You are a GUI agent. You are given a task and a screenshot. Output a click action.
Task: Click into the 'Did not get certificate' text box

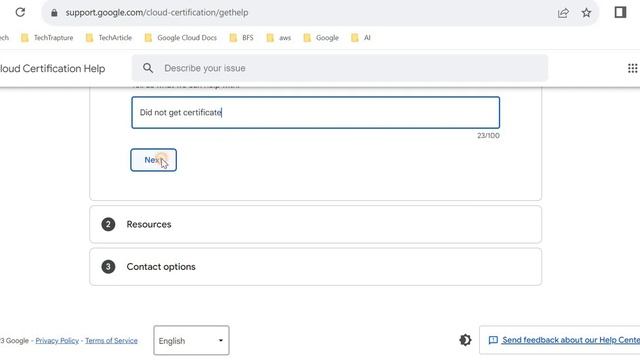coord(316,113)
